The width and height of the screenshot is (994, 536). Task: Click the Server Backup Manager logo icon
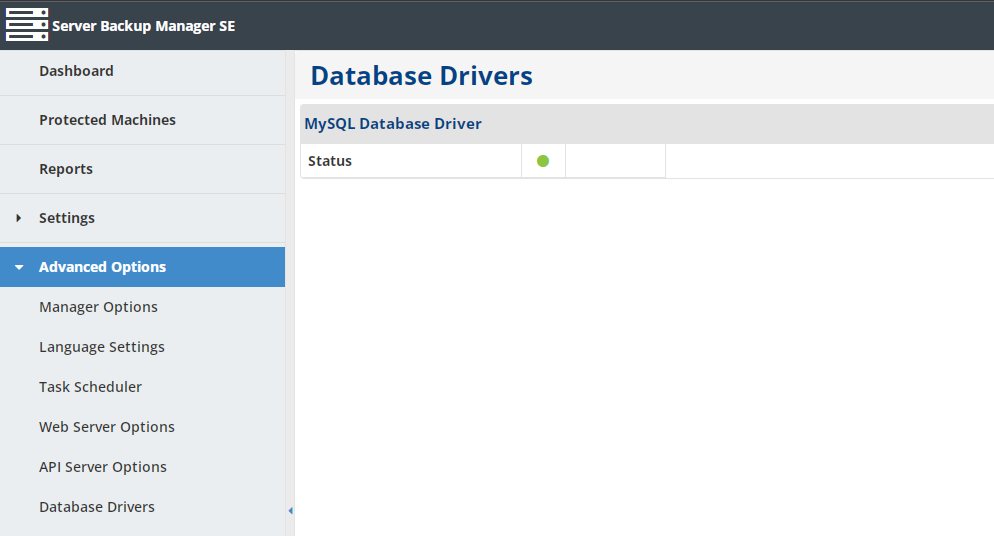(x=27, y=25)
